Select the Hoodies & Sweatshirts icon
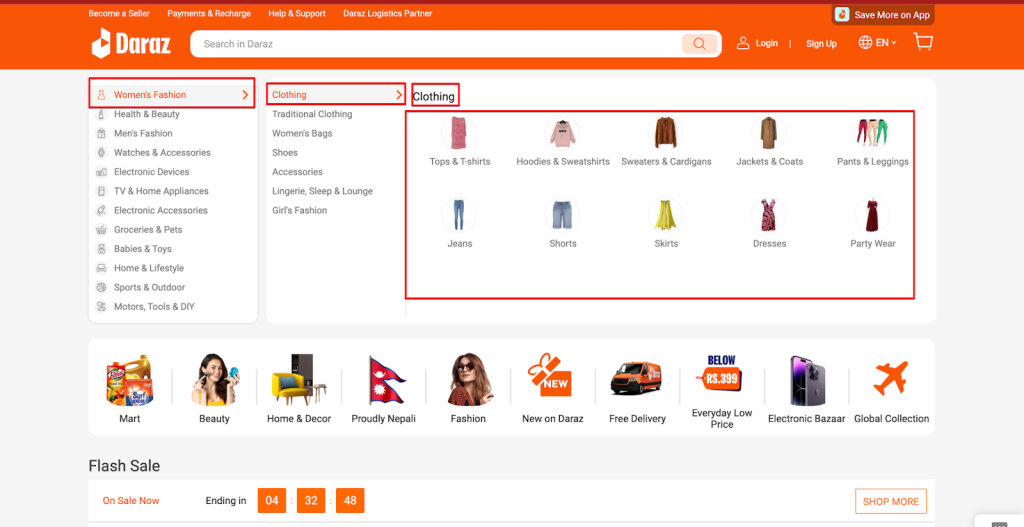Screen dimensions: 1024x527 pos(563,134)
